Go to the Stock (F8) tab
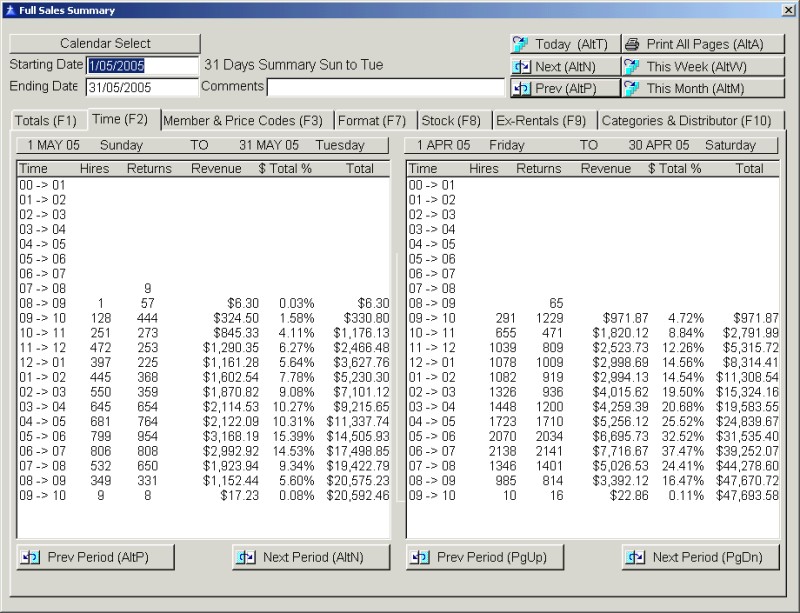Image resolution: width=800 pixels, height=613 pixels. 451,121
